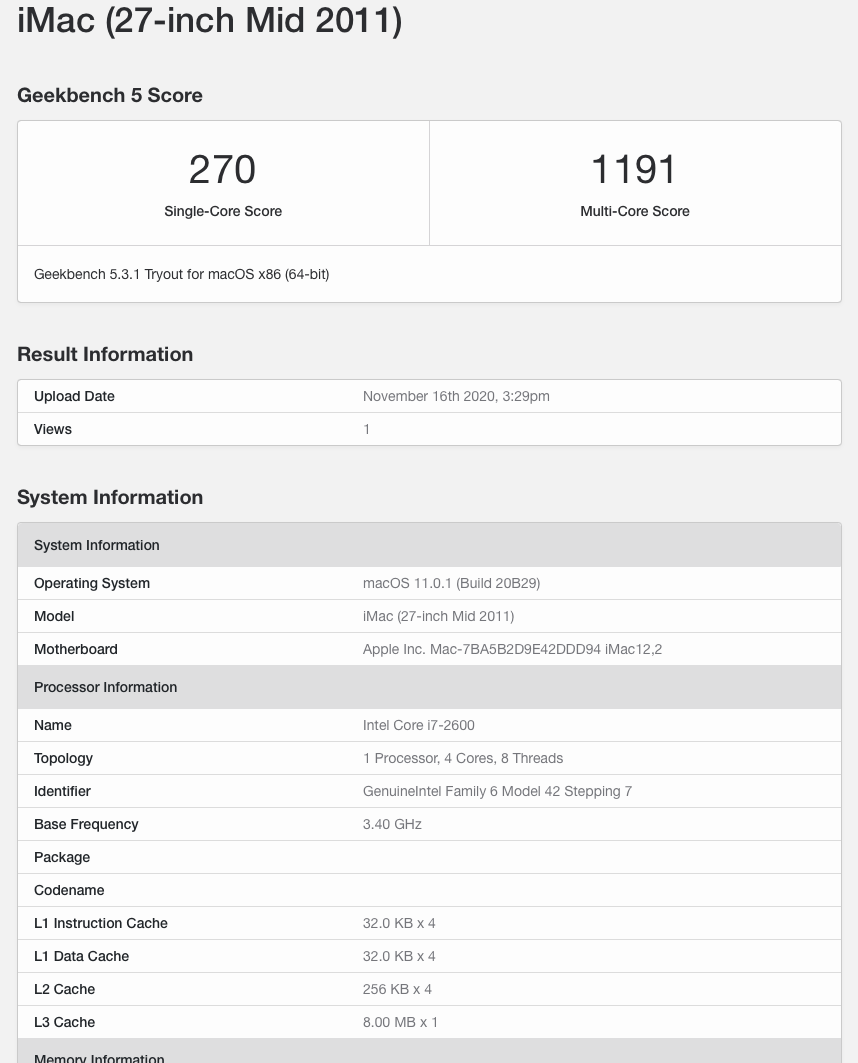Click the L3 Cache value 8.00 MB x 1
The image size is (858, 1063).
coord(400,1022)
